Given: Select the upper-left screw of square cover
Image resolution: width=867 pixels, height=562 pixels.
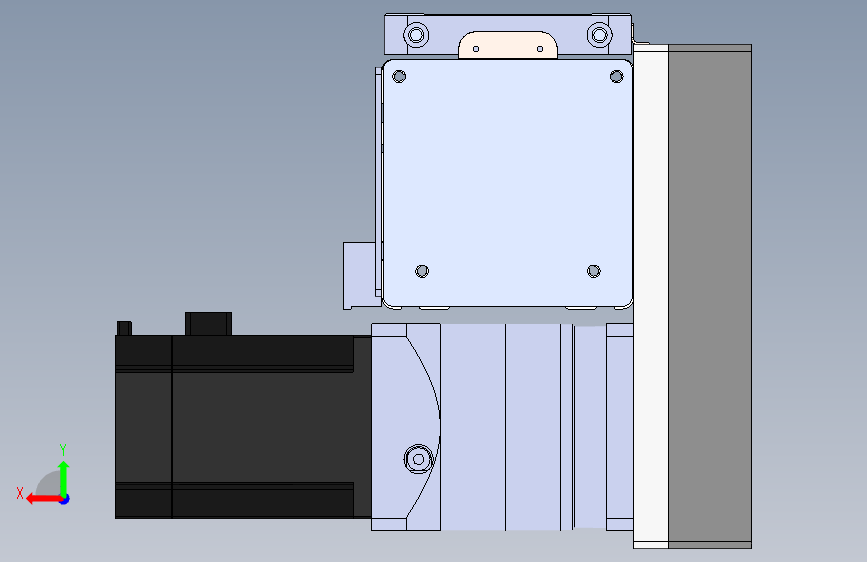Looking at the screenshot, I should [x=399, y=76].
